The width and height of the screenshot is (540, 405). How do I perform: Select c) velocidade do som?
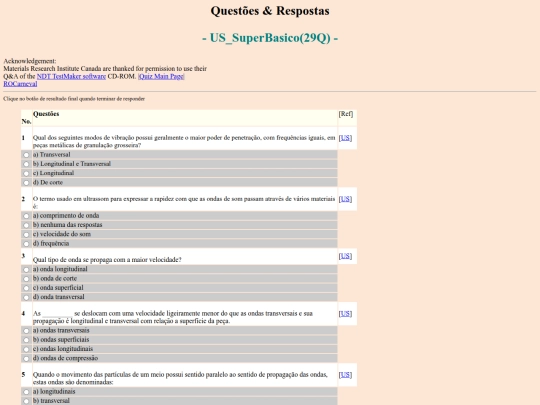26,235
